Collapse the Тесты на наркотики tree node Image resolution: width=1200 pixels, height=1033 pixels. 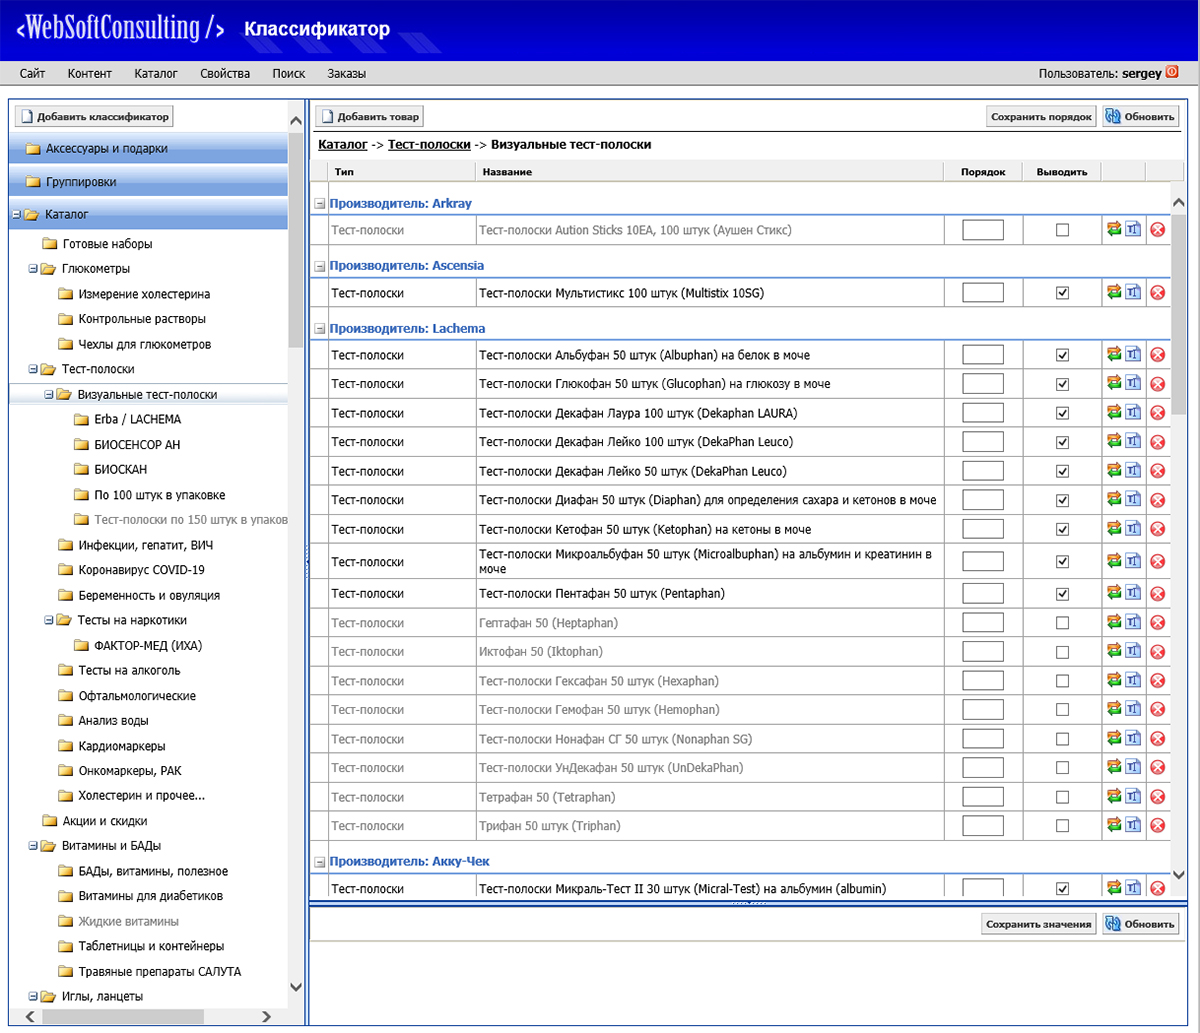click(x=48, y=620)
